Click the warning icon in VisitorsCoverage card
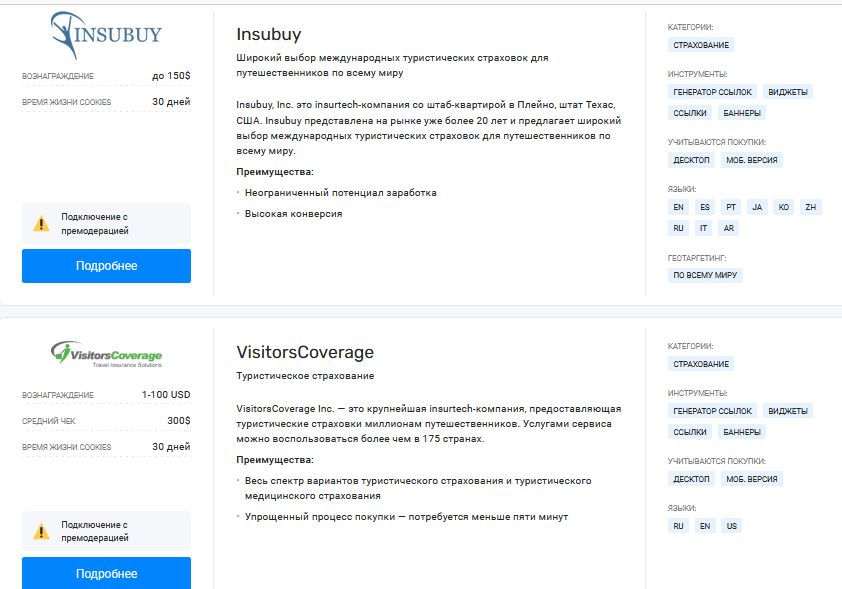 (41, 532)
